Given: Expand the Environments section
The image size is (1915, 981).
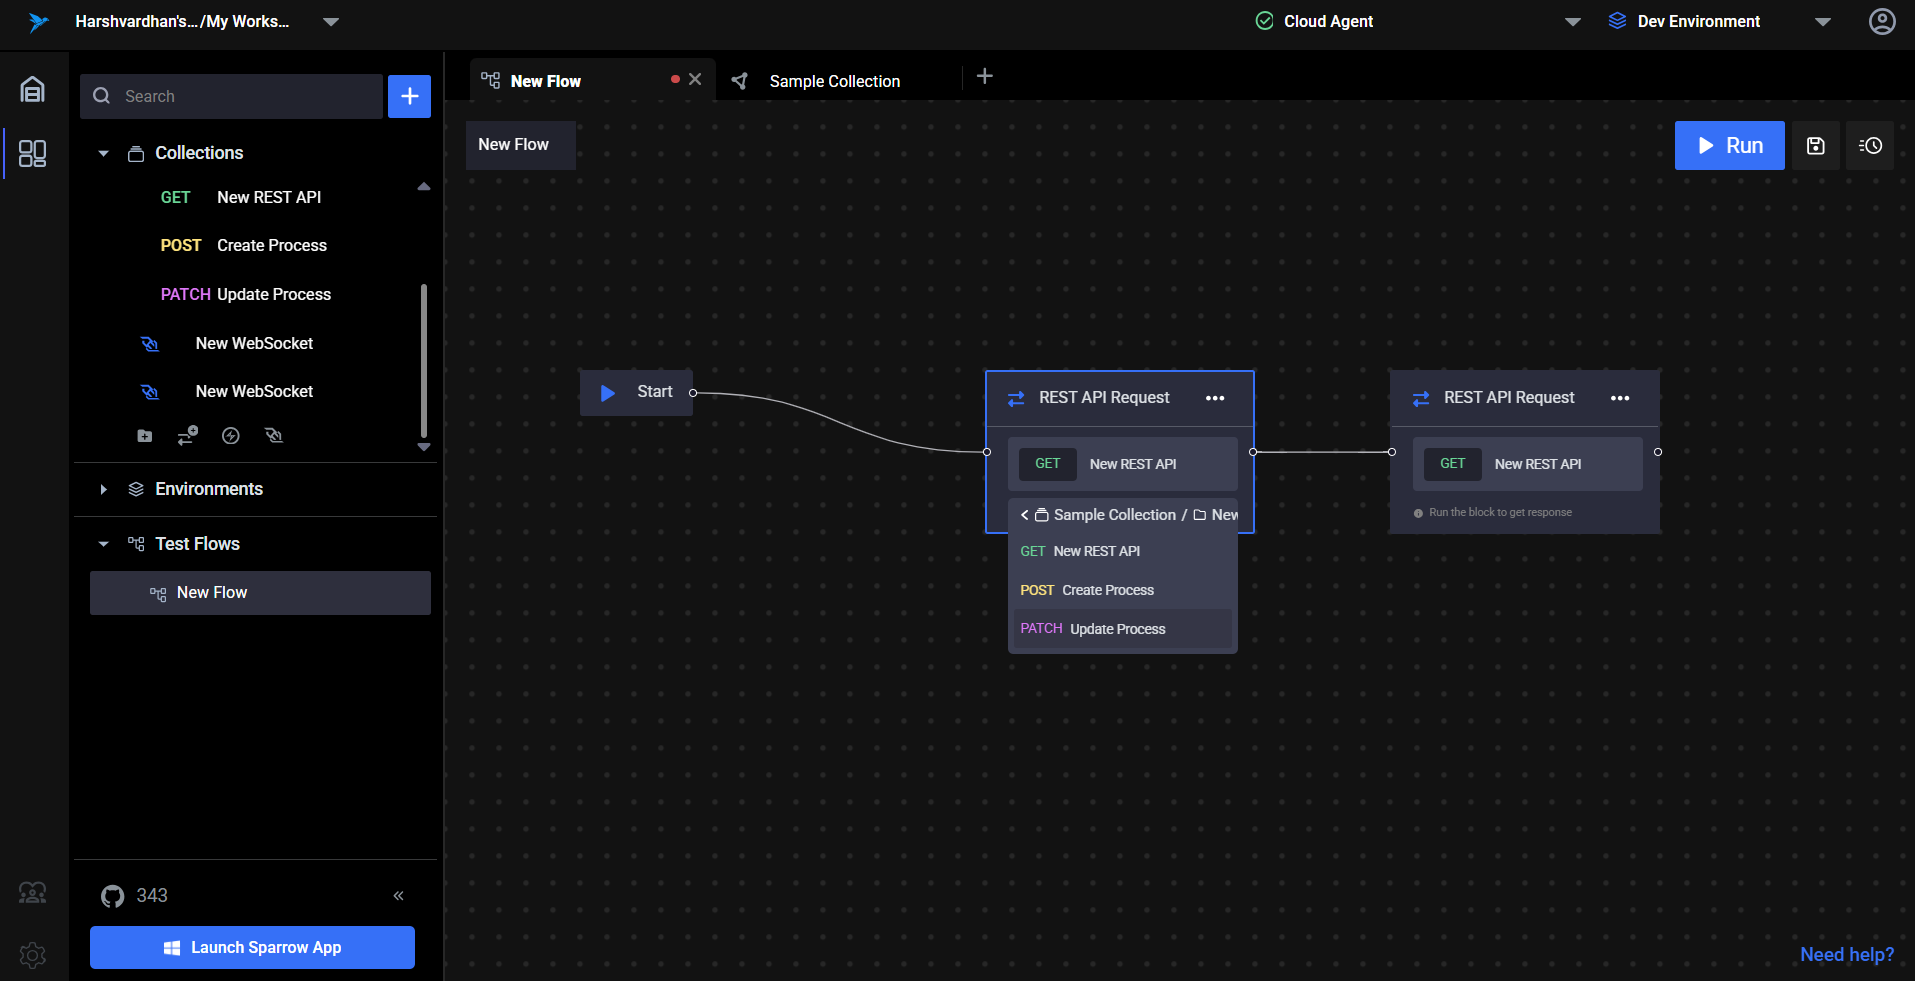Looking at the screenshot, I should click(103, 489).
